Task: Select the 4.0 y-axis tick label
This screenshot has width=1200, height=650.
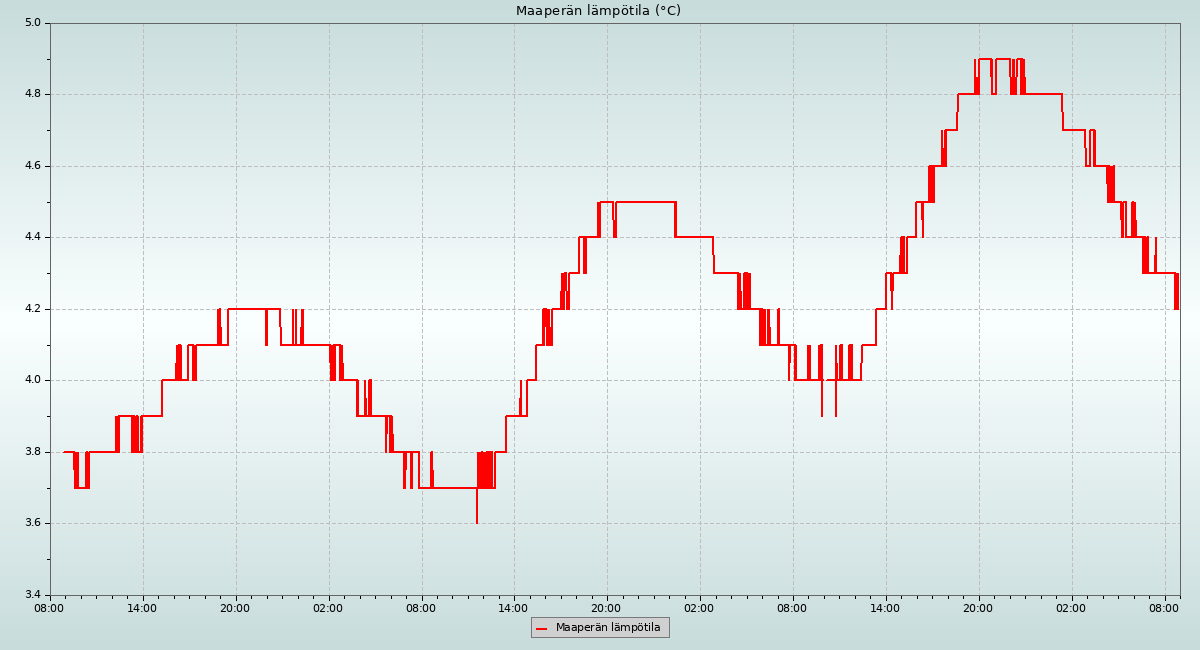Action: click(x=31, y=380)
